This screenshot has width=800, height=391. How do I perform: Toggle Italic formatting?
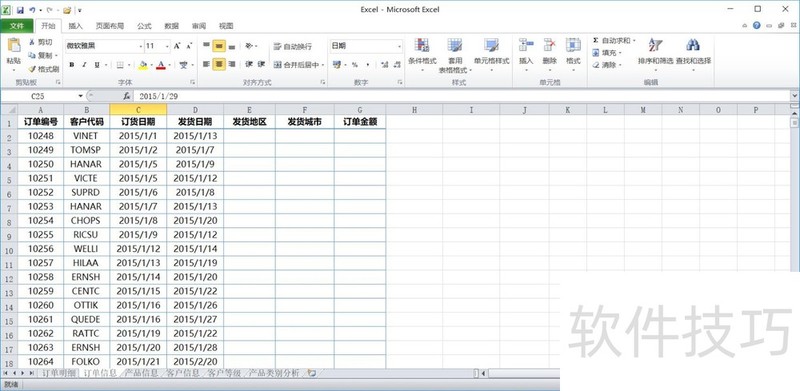[84, 65]
